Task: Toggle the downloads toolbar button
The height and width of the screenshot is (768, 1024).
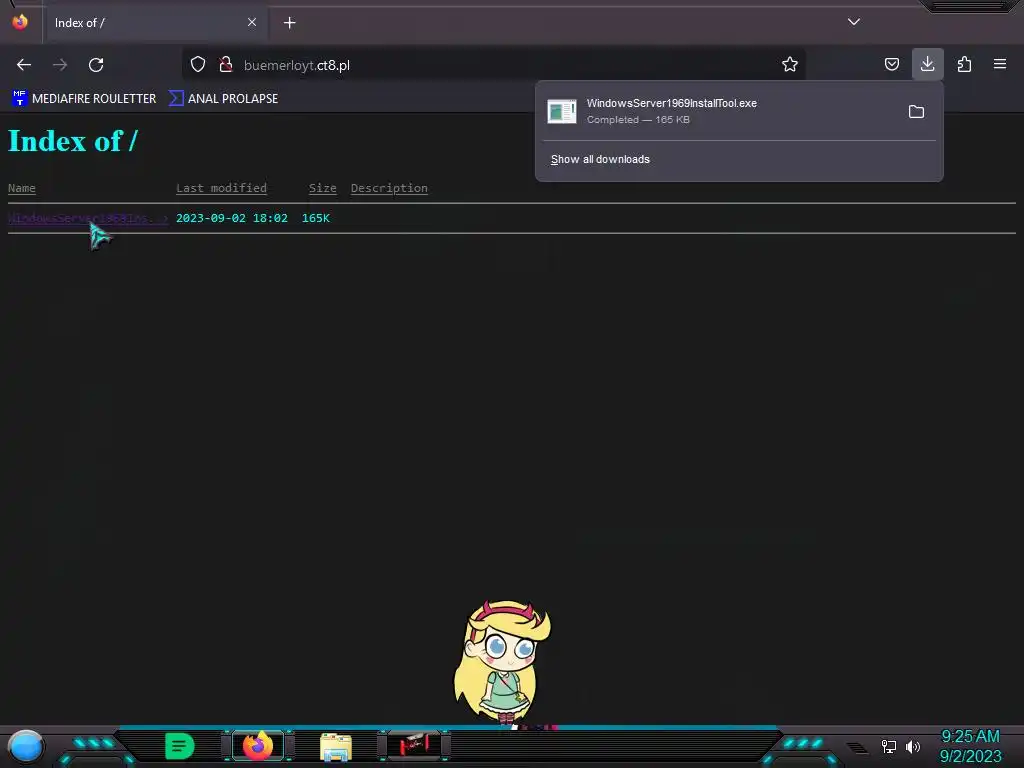Action: click(x=927, y=64)
